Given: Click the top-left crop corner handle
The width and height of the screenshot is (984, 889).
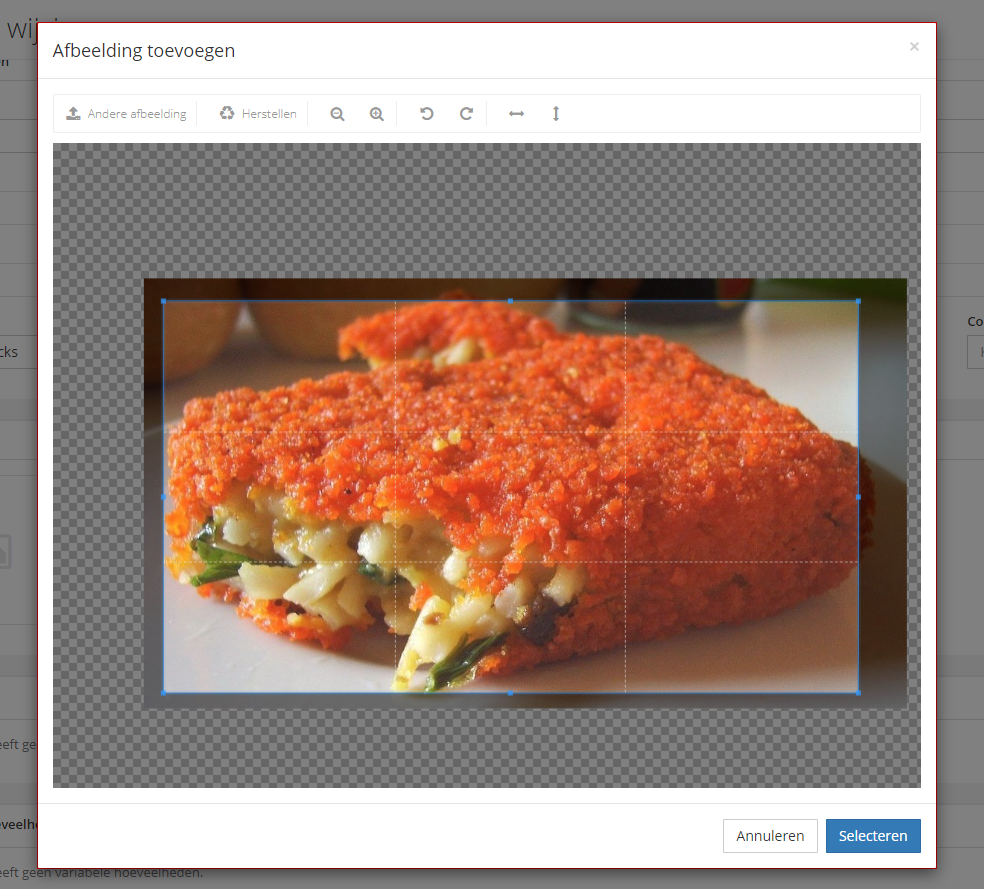Looking at the screenshot, I should [x=164, y=301].
